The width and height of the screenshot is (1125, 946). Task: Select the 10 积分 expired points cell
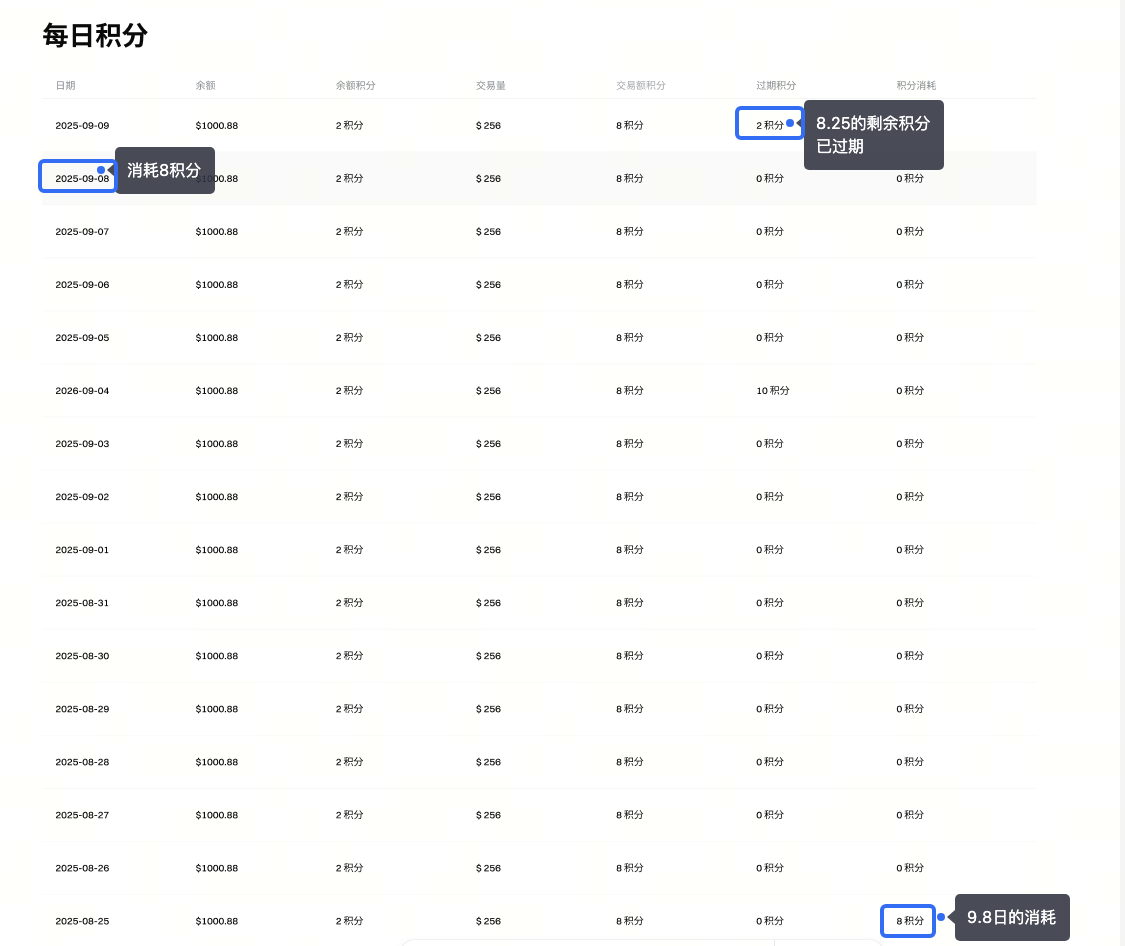point(772,391)
